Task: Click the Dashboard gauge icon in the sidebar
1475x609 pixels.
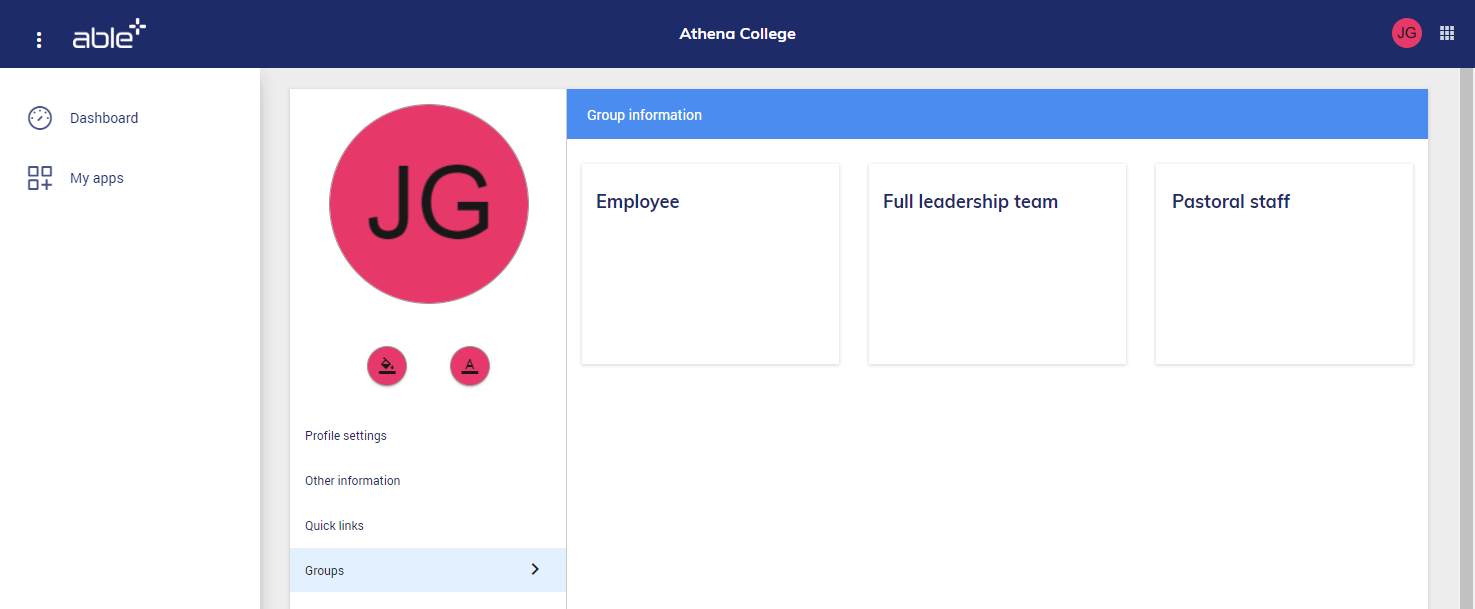Action: pos(40,118)
